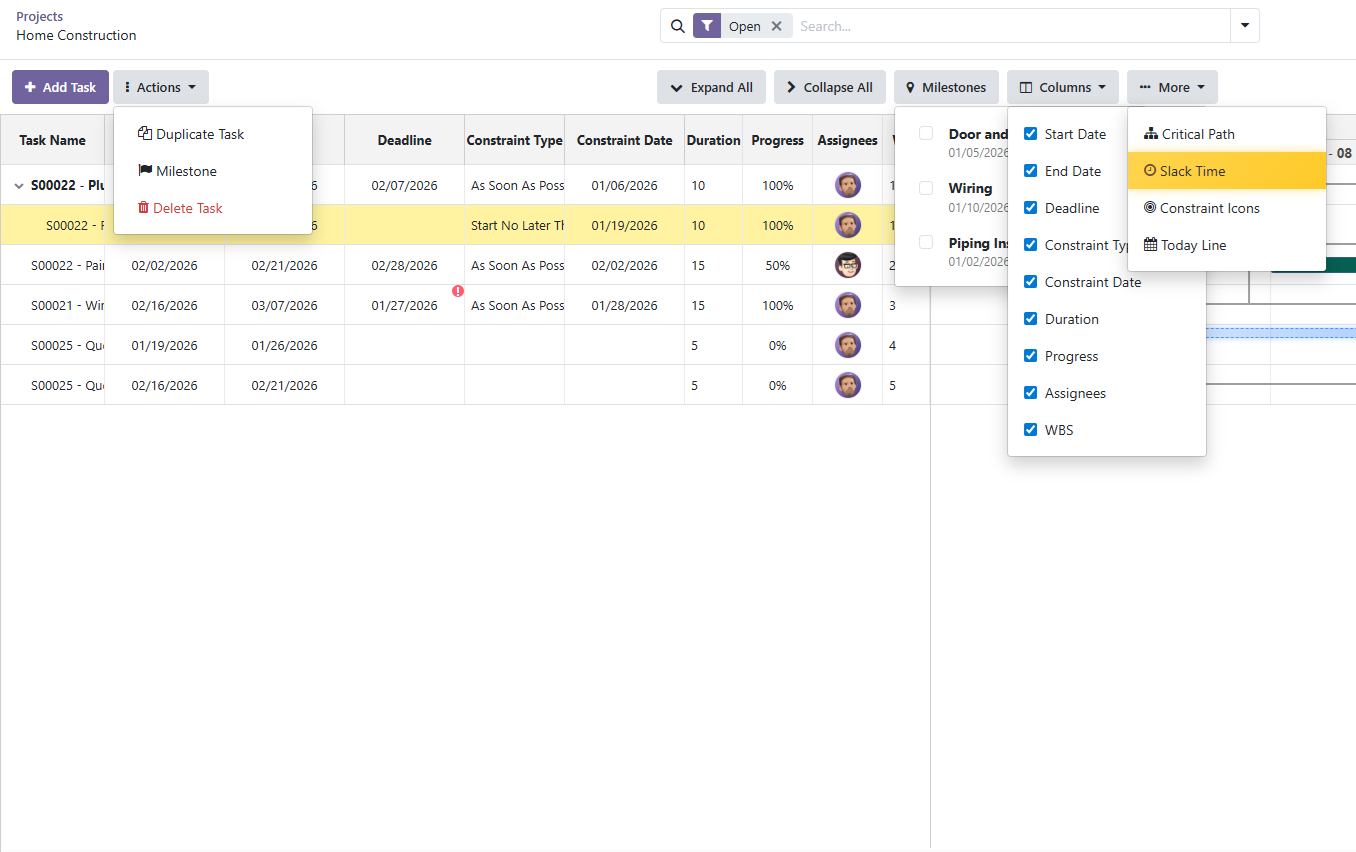The height and width of the screenshot is (852, 1356).
Task: Delete the selected task
Action: (188, 208)
